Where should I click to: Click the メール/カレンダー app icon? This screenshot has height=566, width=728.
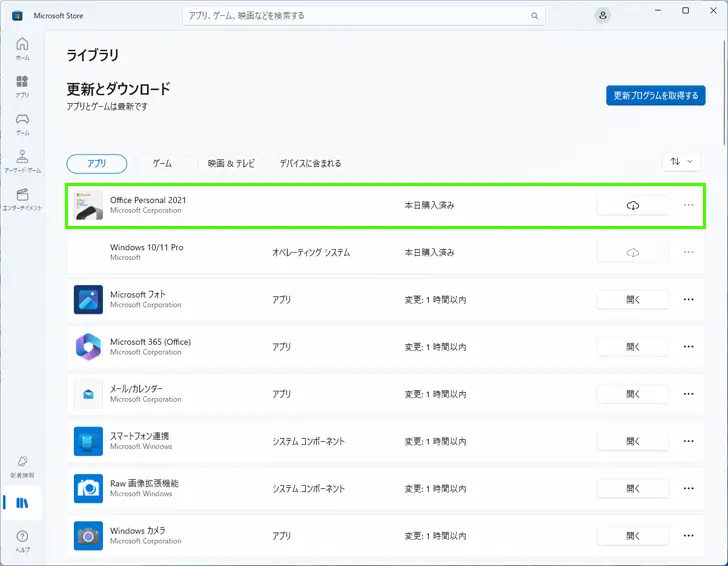88,394
